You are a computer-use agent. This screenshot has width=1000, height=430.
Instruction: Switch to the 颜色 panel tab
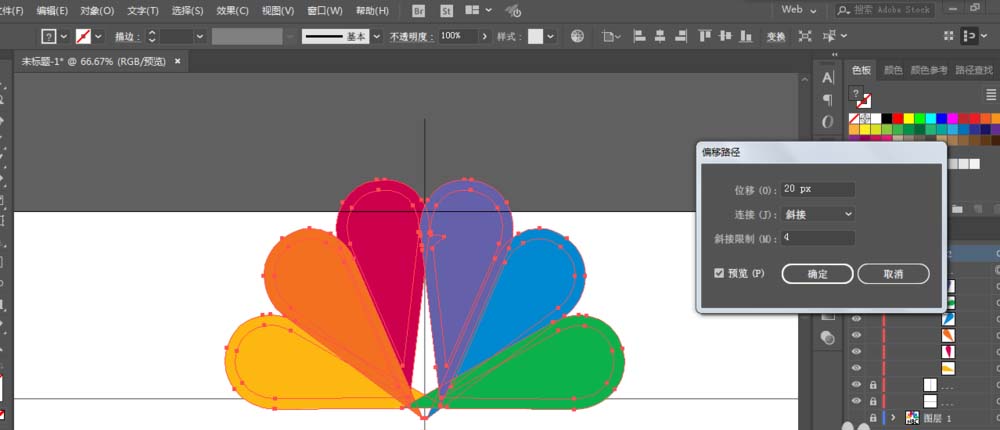893,70
